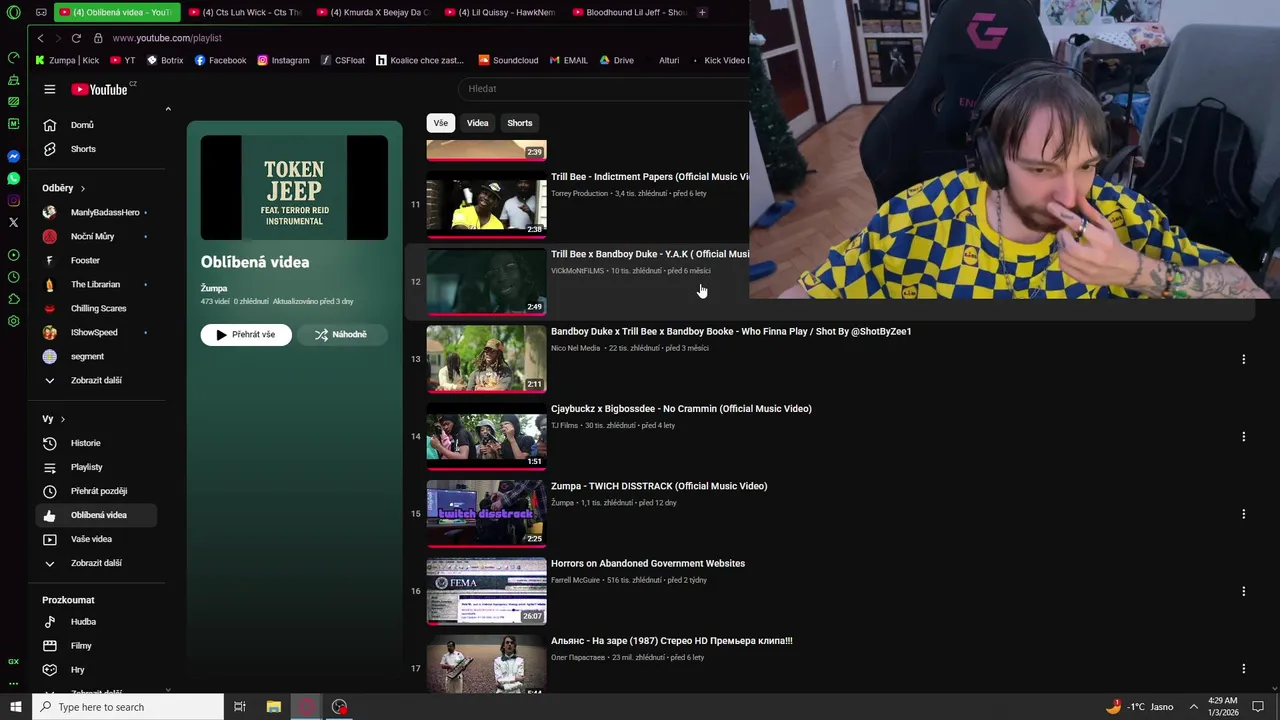Open the history clock in Opera sidebar
This screenshot has height=720, width=1280.
click(x=13, y=277)
